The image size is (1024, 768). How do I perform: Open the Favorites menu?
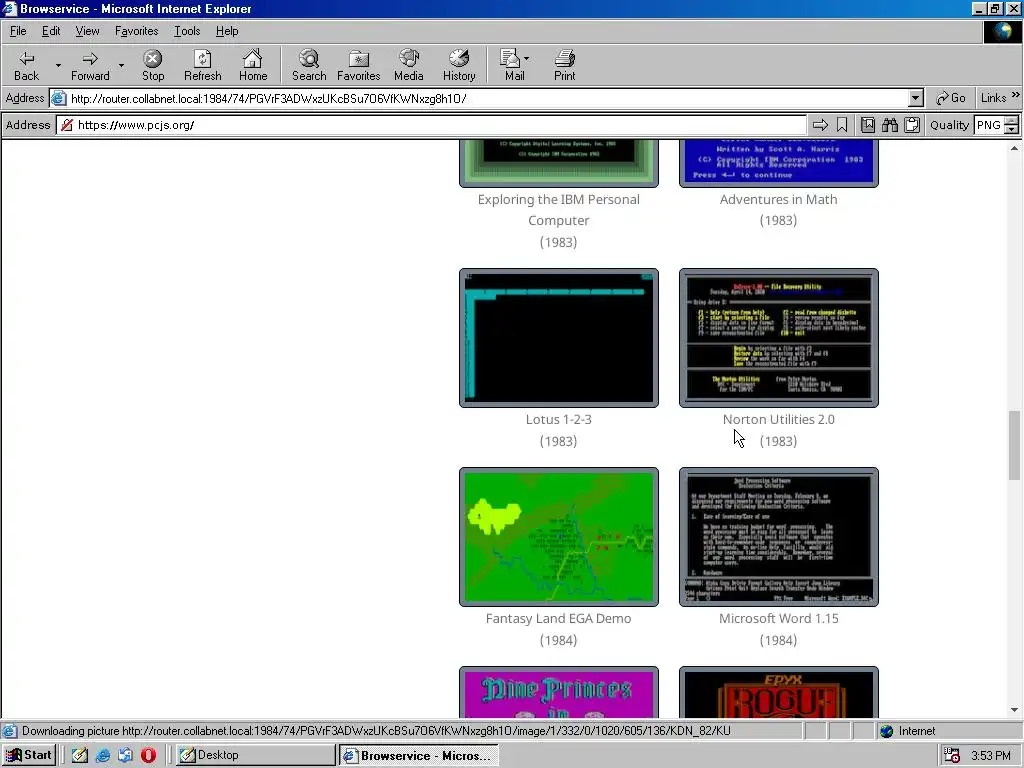click(x=136, y=31)
